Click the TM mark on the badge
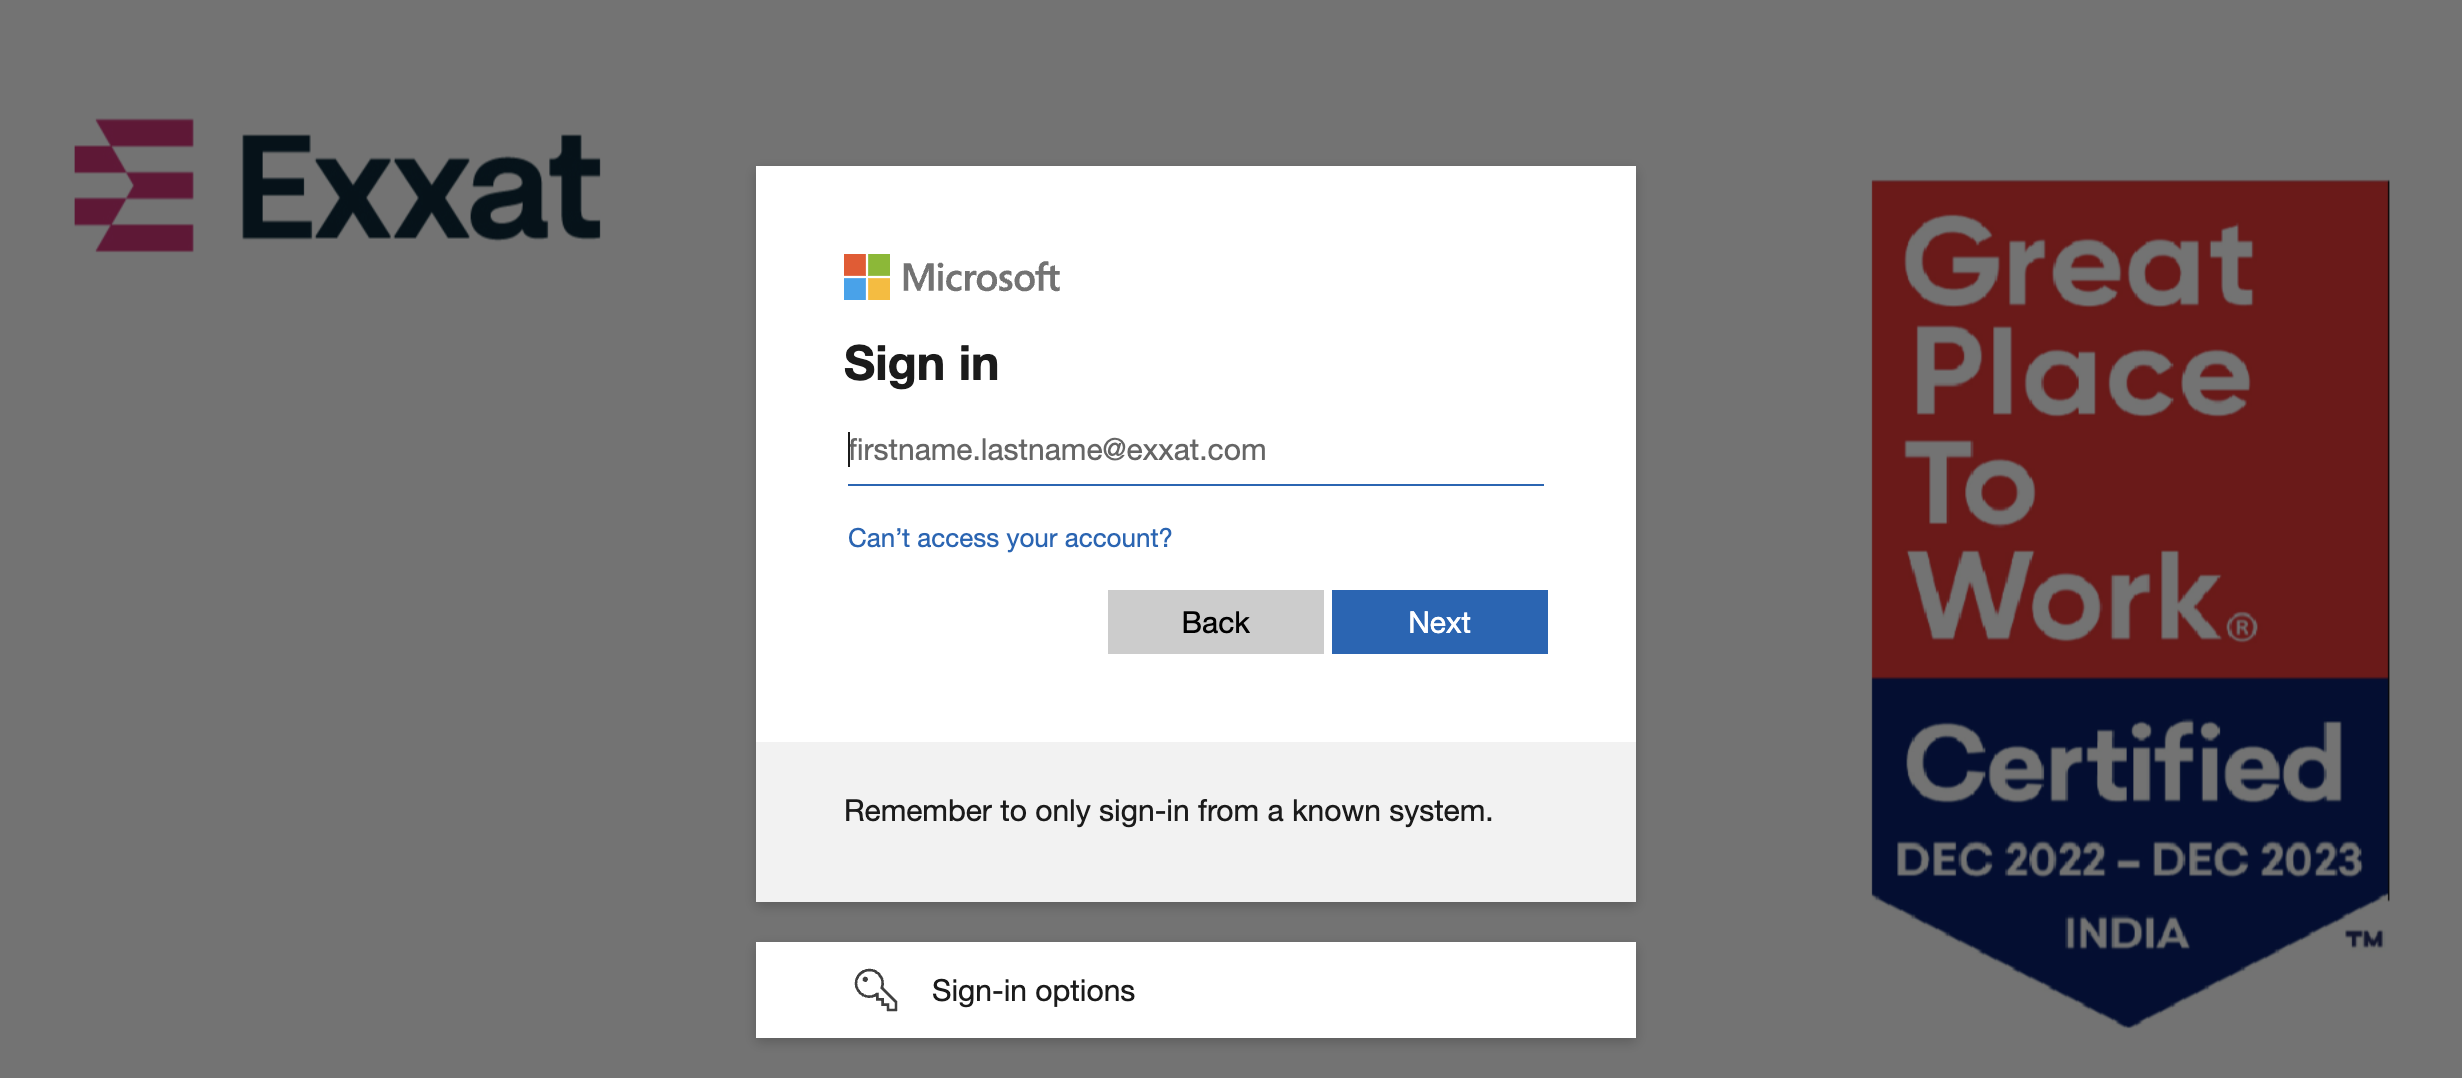The height and width of the screenshot is (1078, 2462). tap(2364, 939)
